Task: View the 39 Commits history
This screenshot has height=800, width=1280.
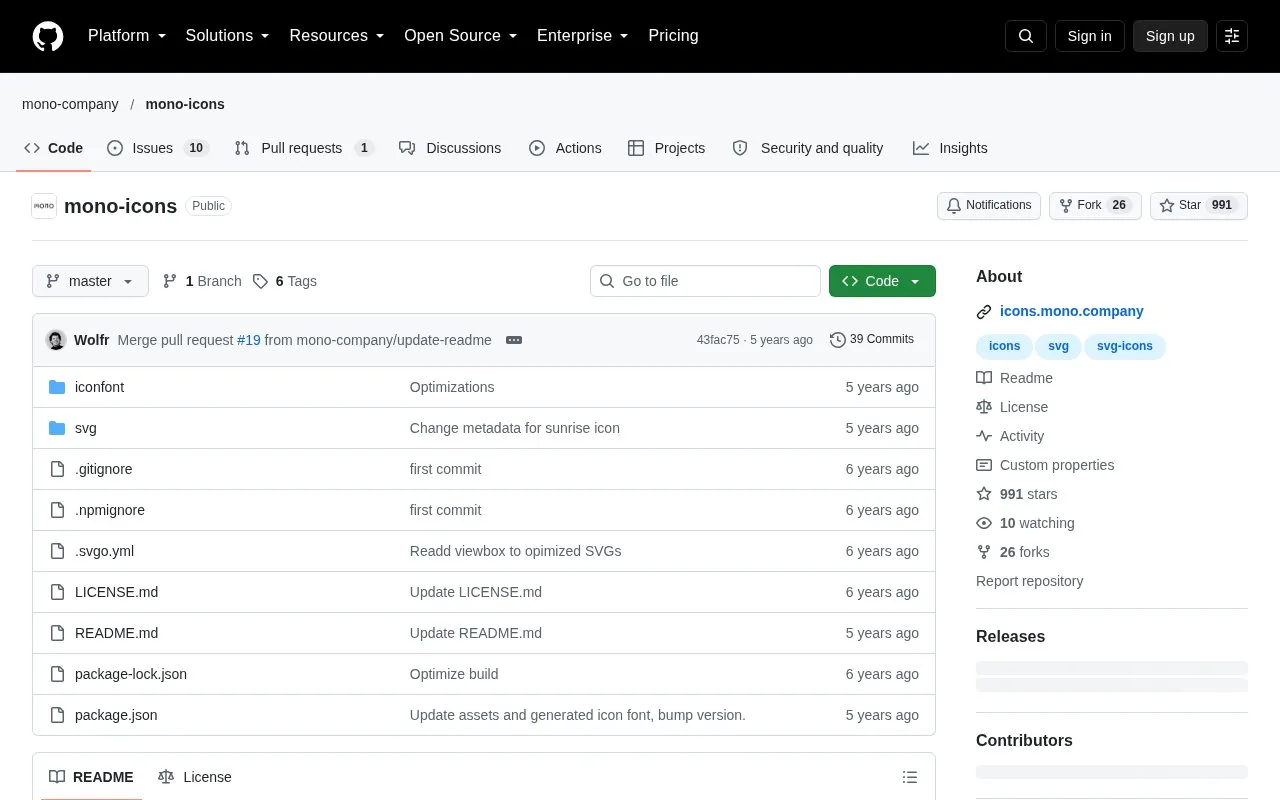Action: (872, 340)
